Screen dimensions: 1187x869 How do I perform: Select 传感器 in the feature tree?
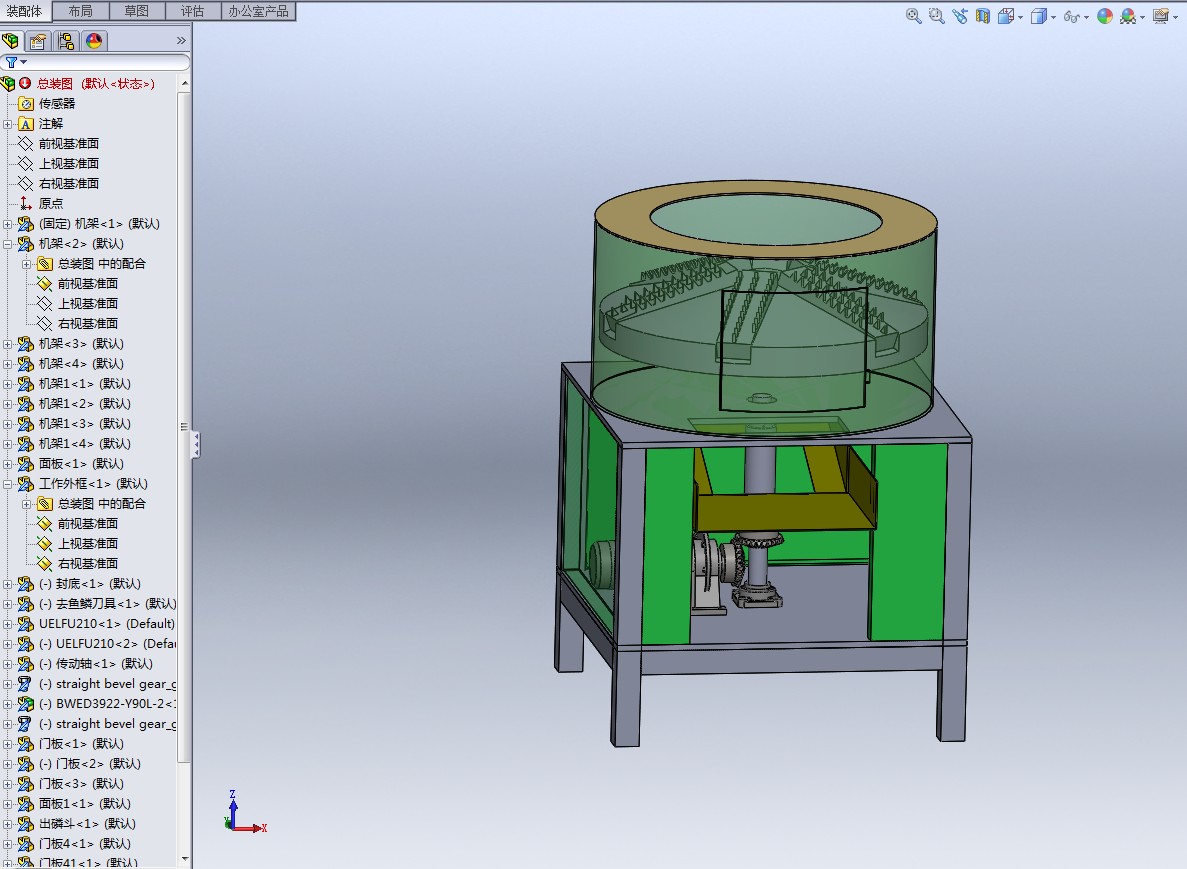57,104
